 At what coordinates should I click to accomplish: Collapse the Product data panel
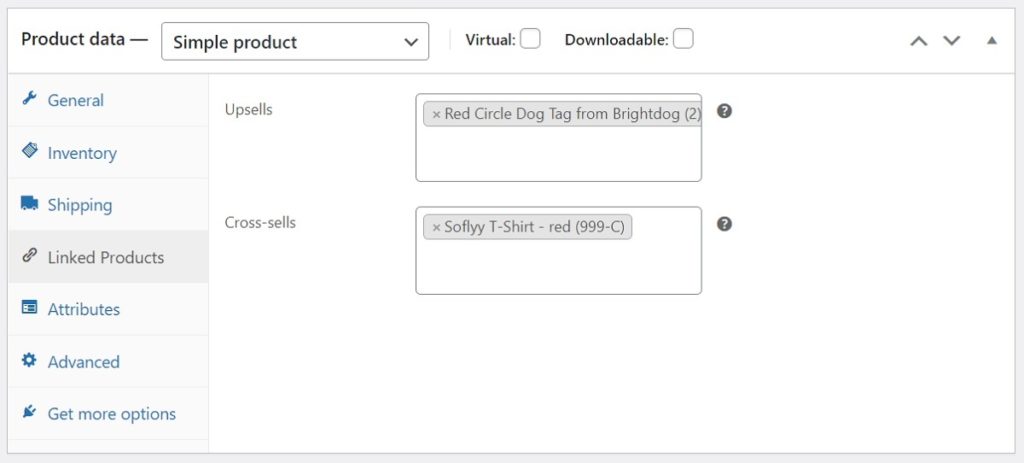[x=992, y=40]
